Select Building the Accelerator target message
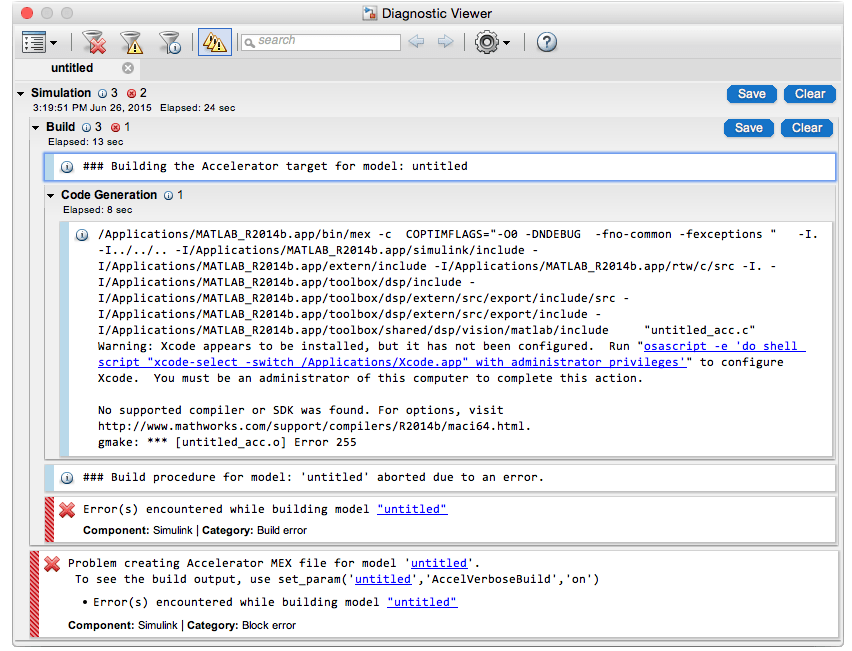The width and height of the screenshot is (852, 651). click(440, 167)
